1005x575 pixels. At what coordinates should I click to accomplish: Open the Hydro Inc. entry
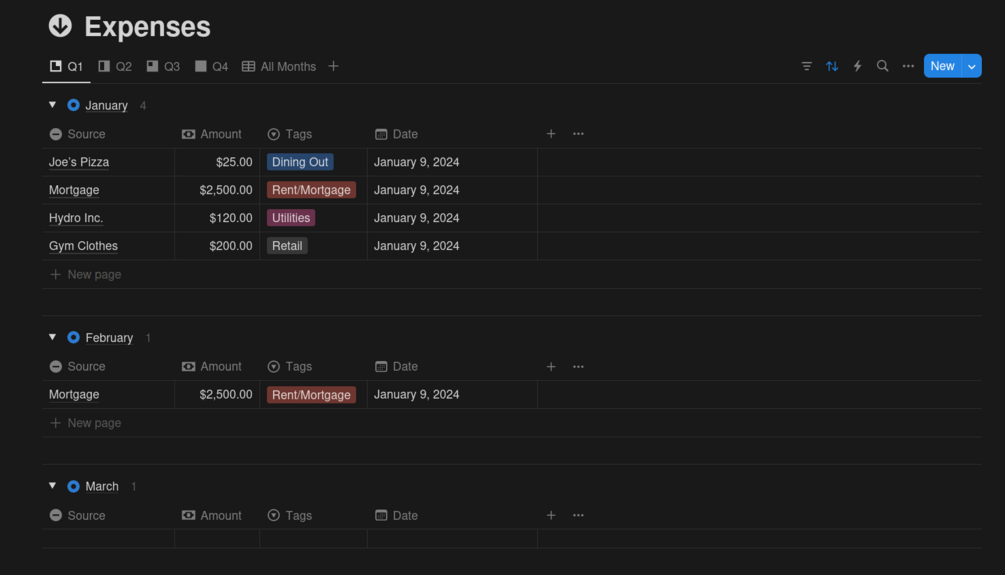point(76,218)
